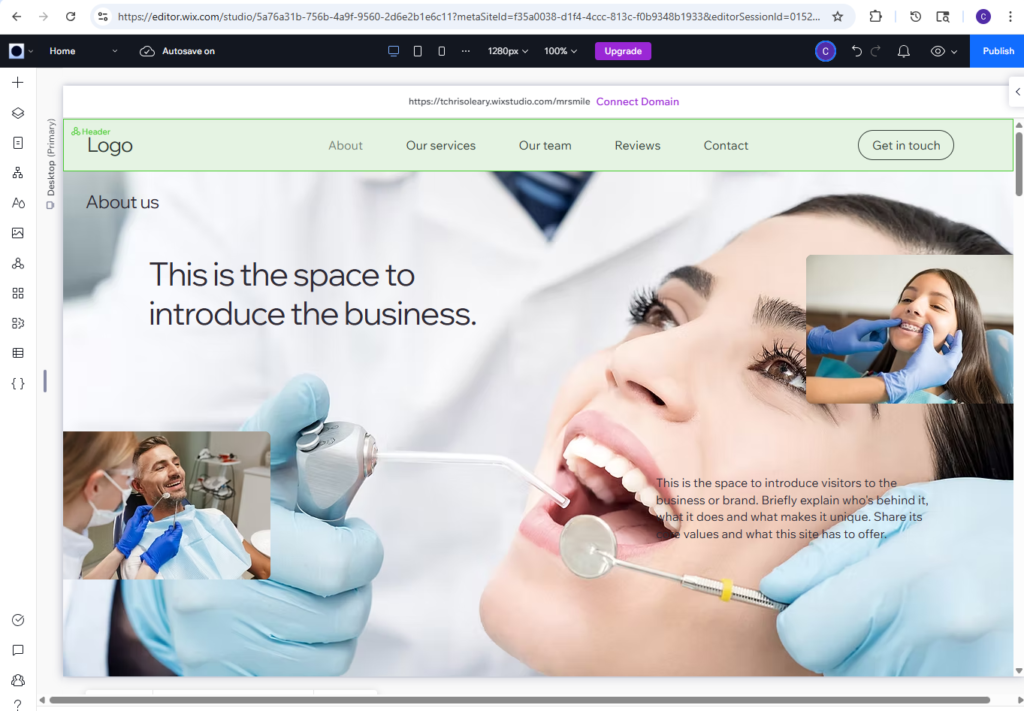Open the Layers panel in sidebar
The height and width of the screenshot is (711, 1024).
[18, 113]
